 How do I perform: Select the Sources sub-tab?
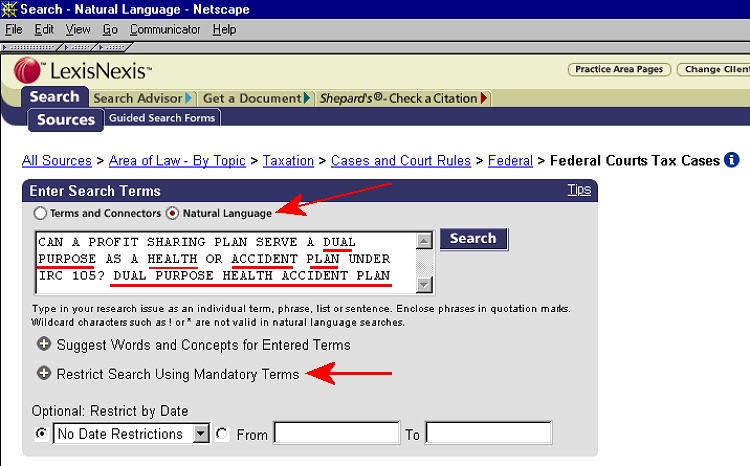pyautogui.click(x=66, y=120)
